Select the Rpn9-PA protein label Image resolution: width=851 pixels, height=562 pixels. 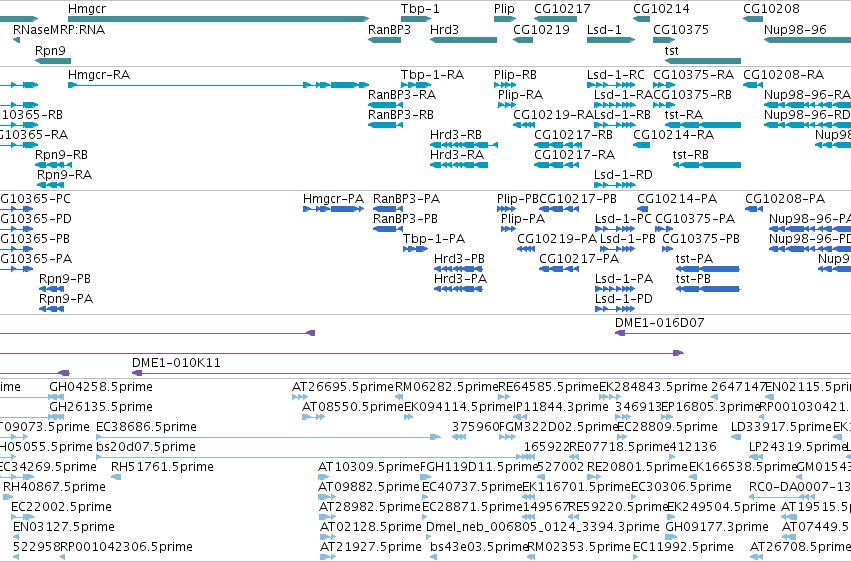point(66,299)
